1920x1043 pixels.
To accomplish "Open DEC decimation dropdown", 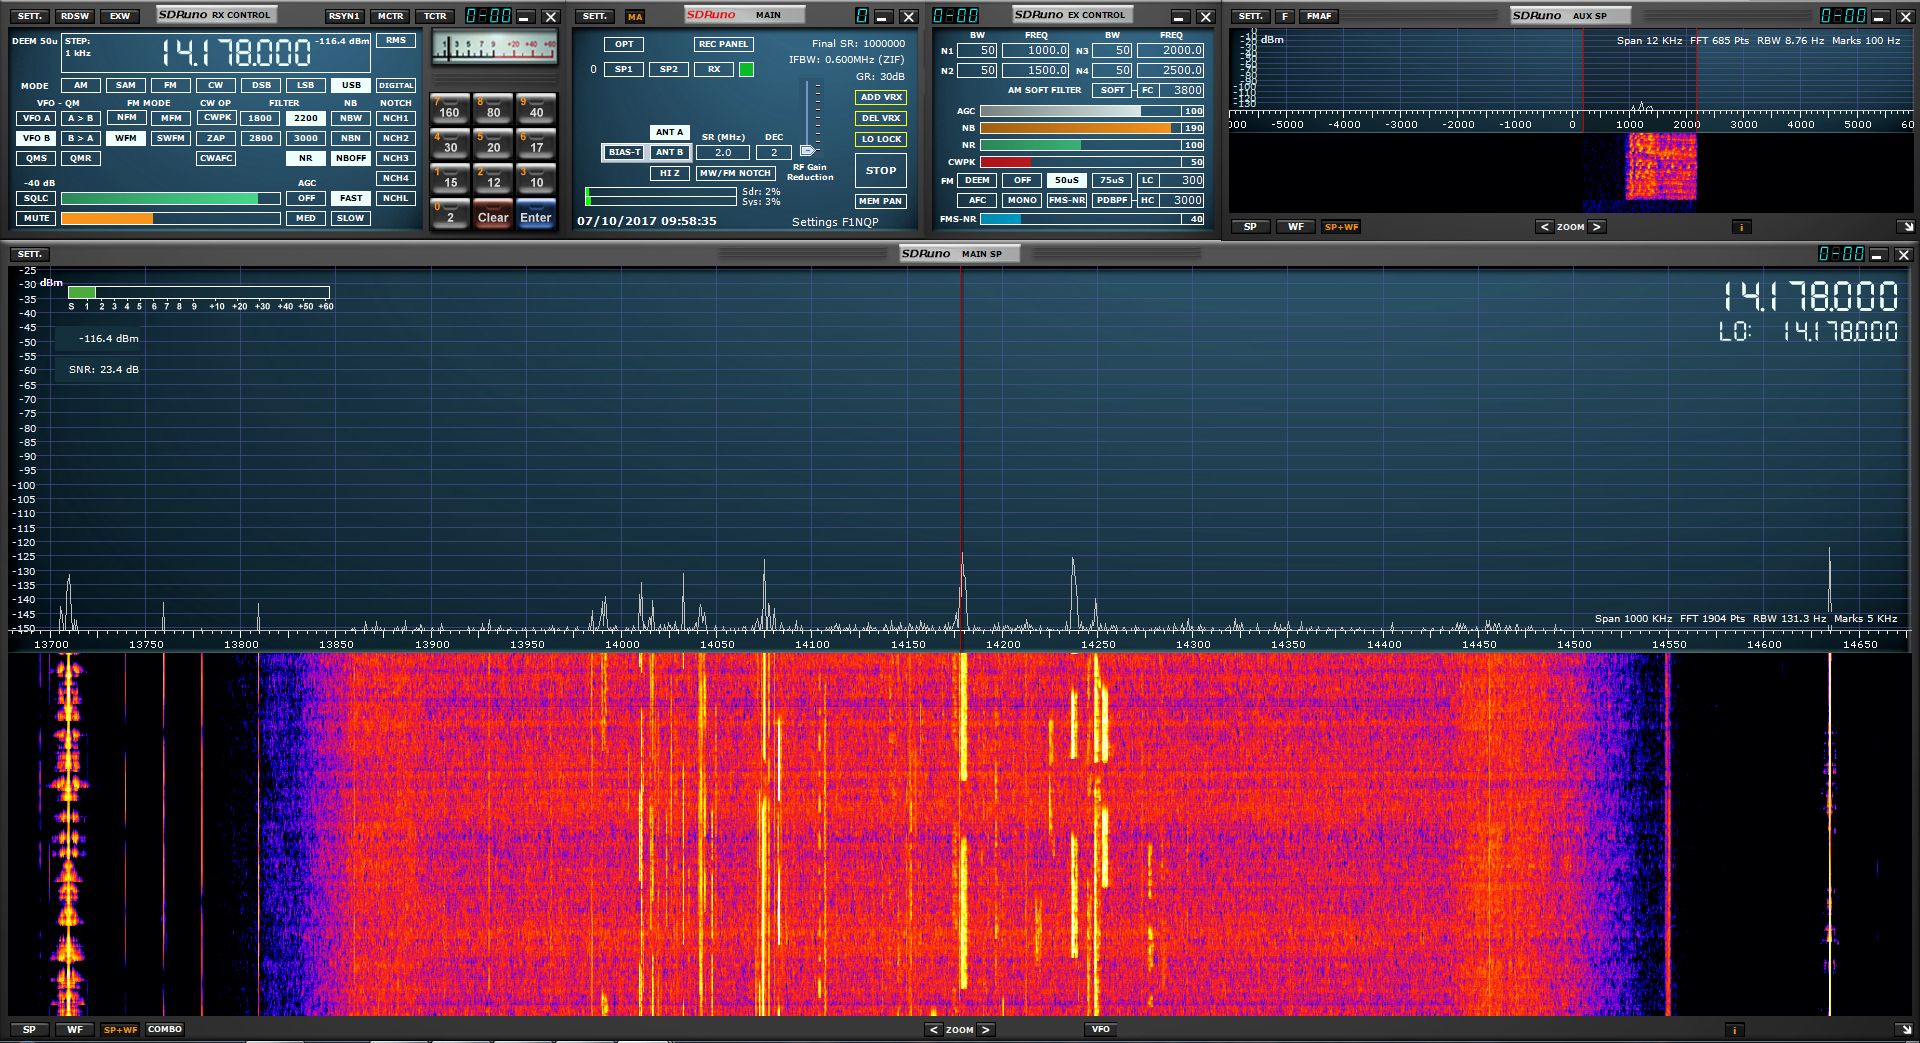I will [774, 152].
